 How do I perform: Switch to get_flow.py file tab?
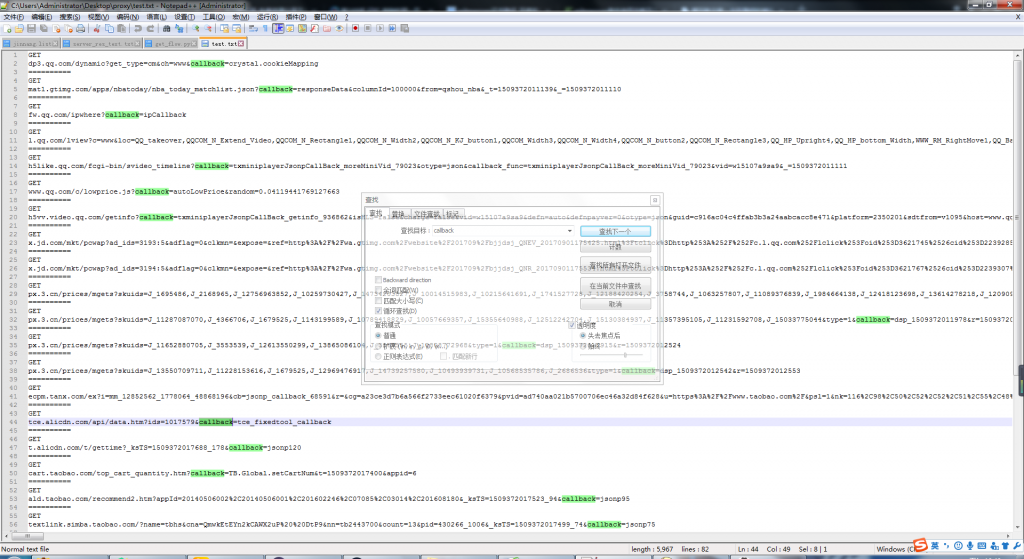pos(170,44)
